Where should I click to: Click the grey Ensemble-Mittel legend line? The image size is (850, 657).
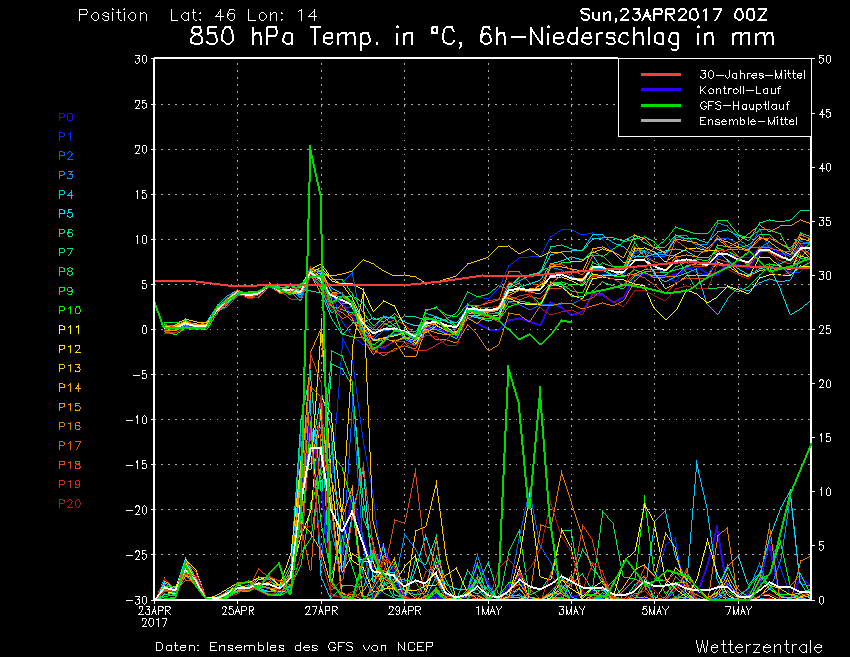pyautogui.click(x=661, y=120)
